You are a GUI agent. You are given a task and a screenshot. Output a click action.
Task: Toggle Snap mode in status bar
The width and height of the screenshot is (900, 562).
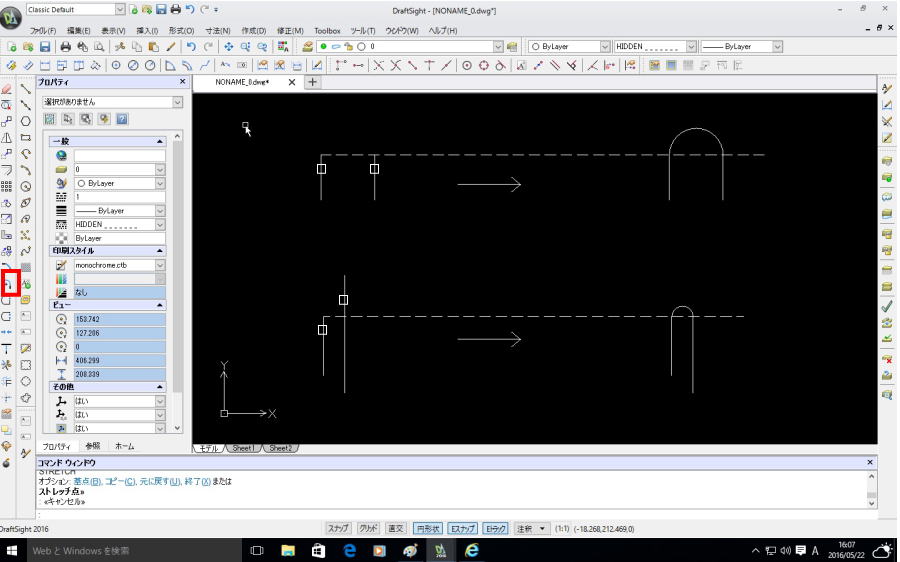pos(338,529)
